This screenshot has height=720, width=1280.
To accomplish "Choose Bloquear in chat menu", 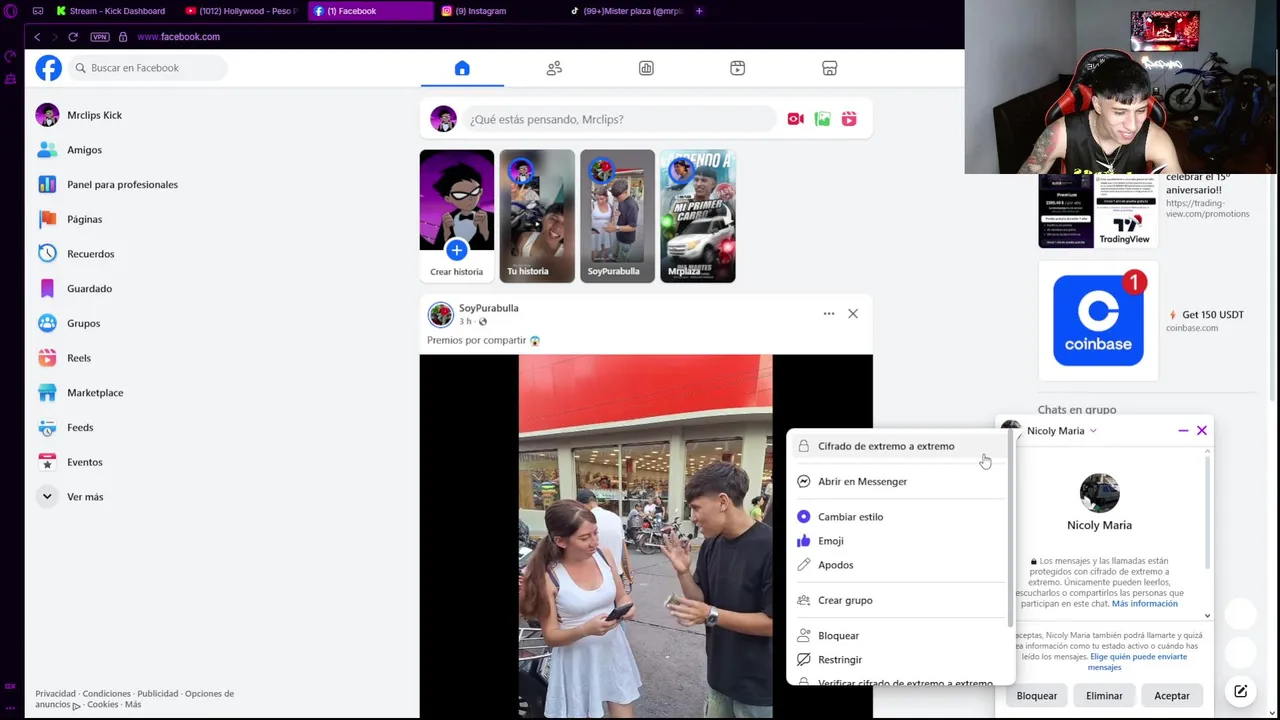I will click(x=898, y=636).
